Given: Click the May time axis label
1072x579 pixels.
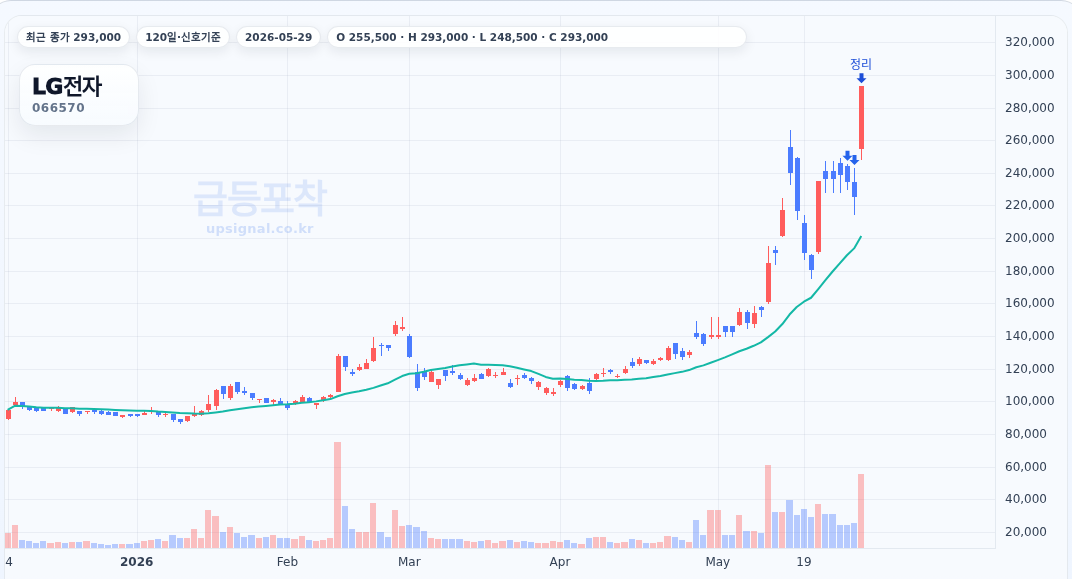Looking at the screenshot, I should click(x=718, y=561).
